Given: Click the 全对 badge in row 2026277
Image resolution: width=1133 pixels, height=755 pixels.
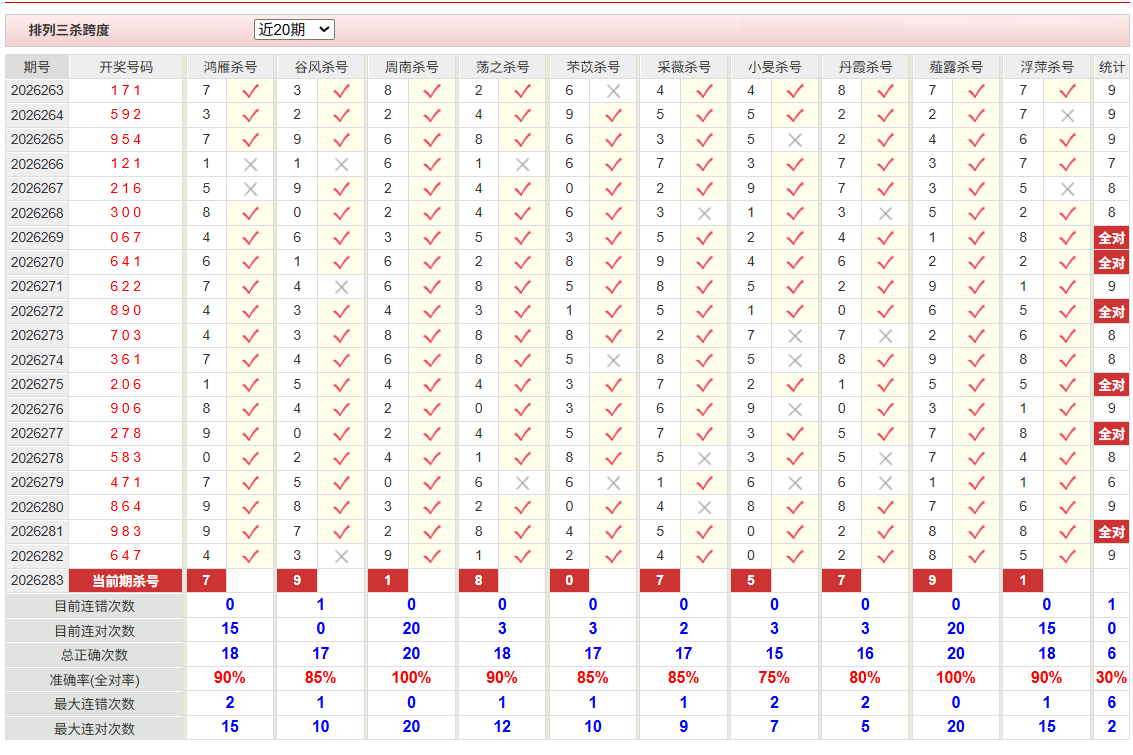Looking at the screenshot, I should 1111,433.
